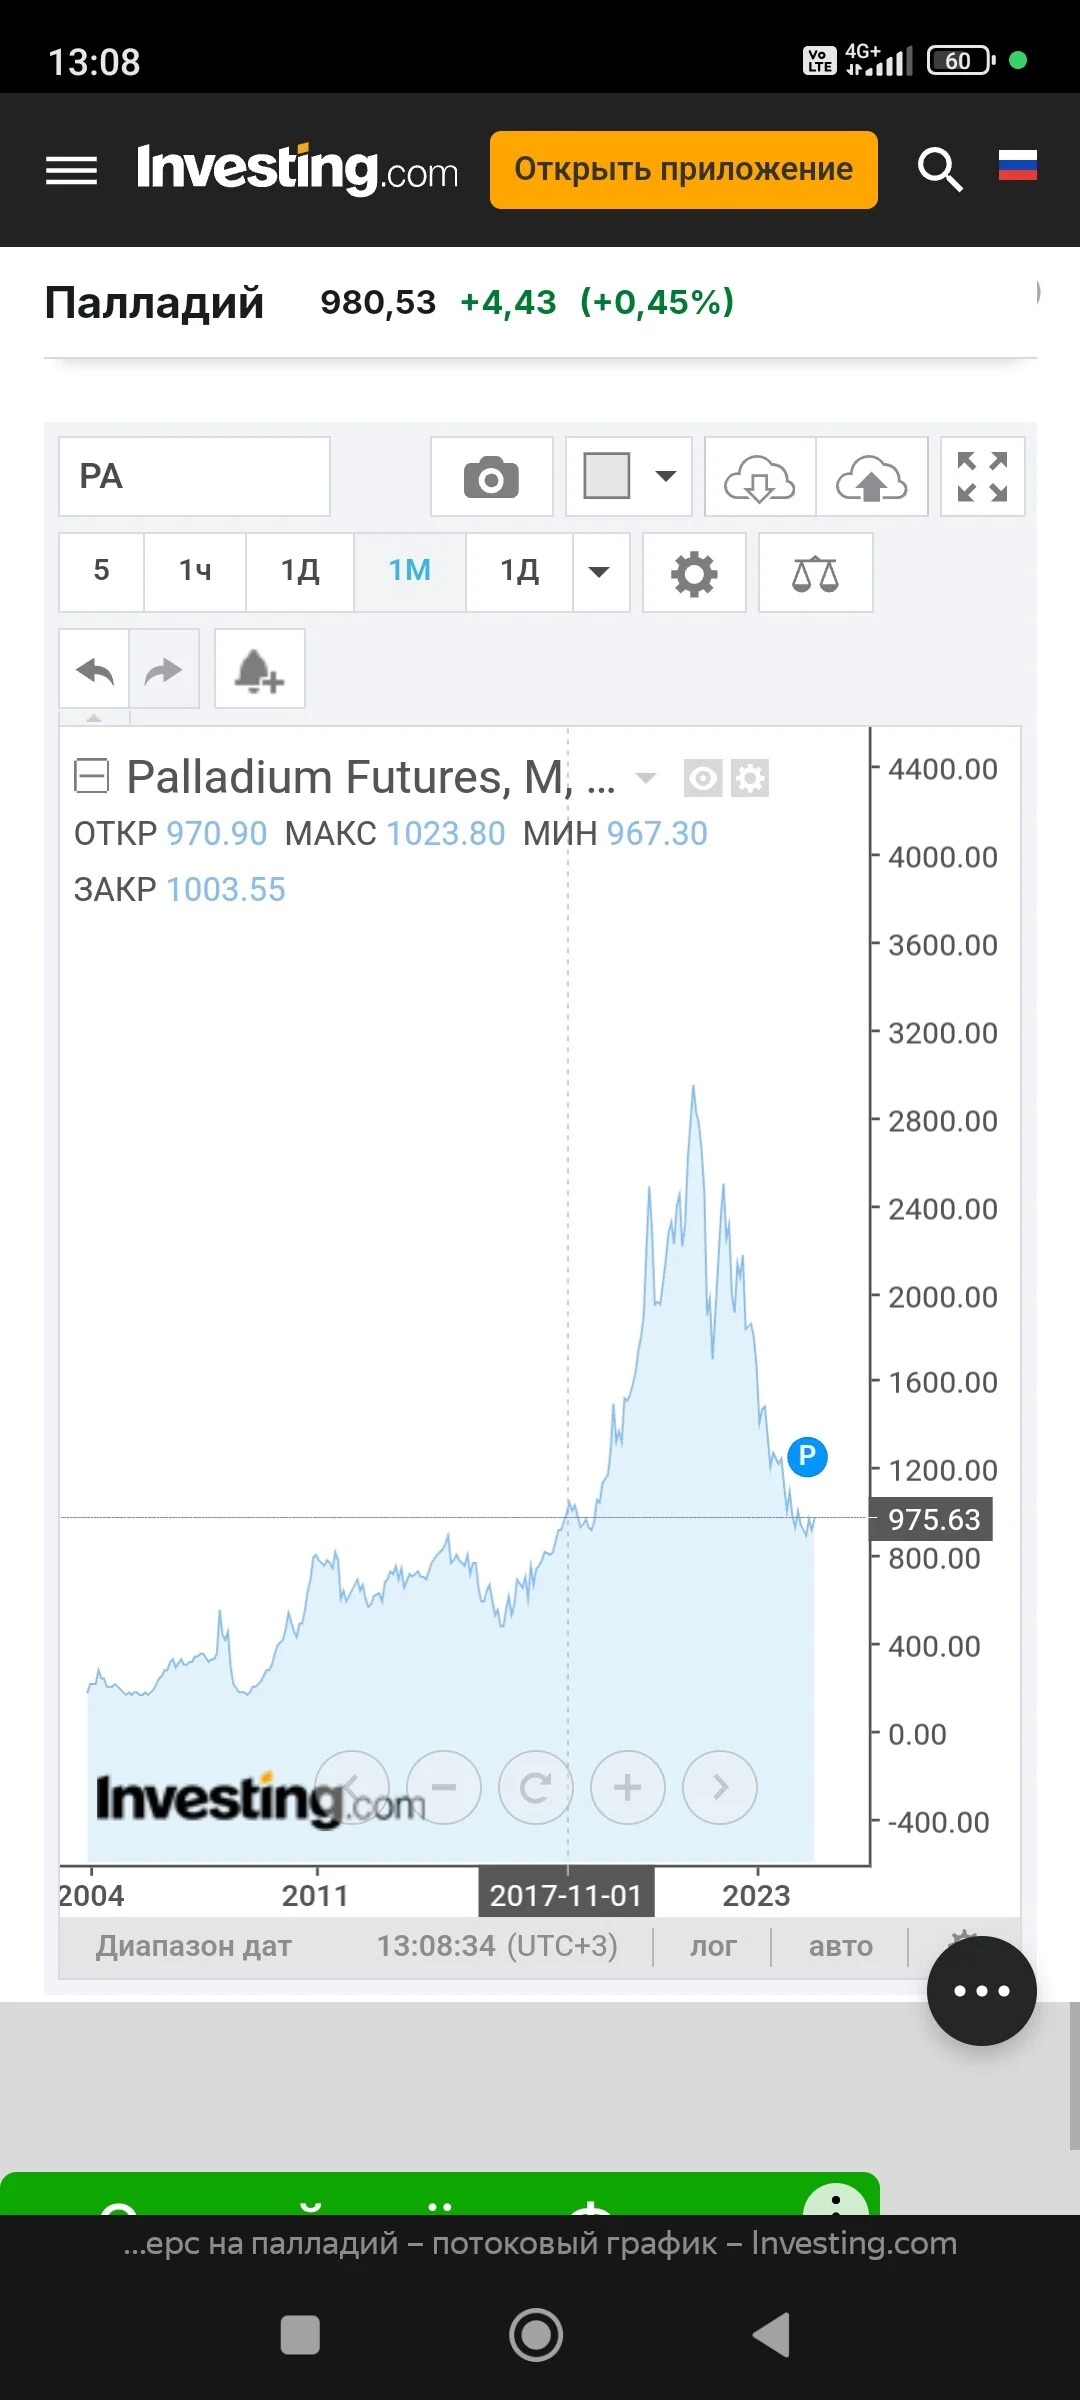Image resolution: width=1080 pixels, height=2400 pixels.
Task: Enter fullscreen chart mode
Action: point(982,477)
